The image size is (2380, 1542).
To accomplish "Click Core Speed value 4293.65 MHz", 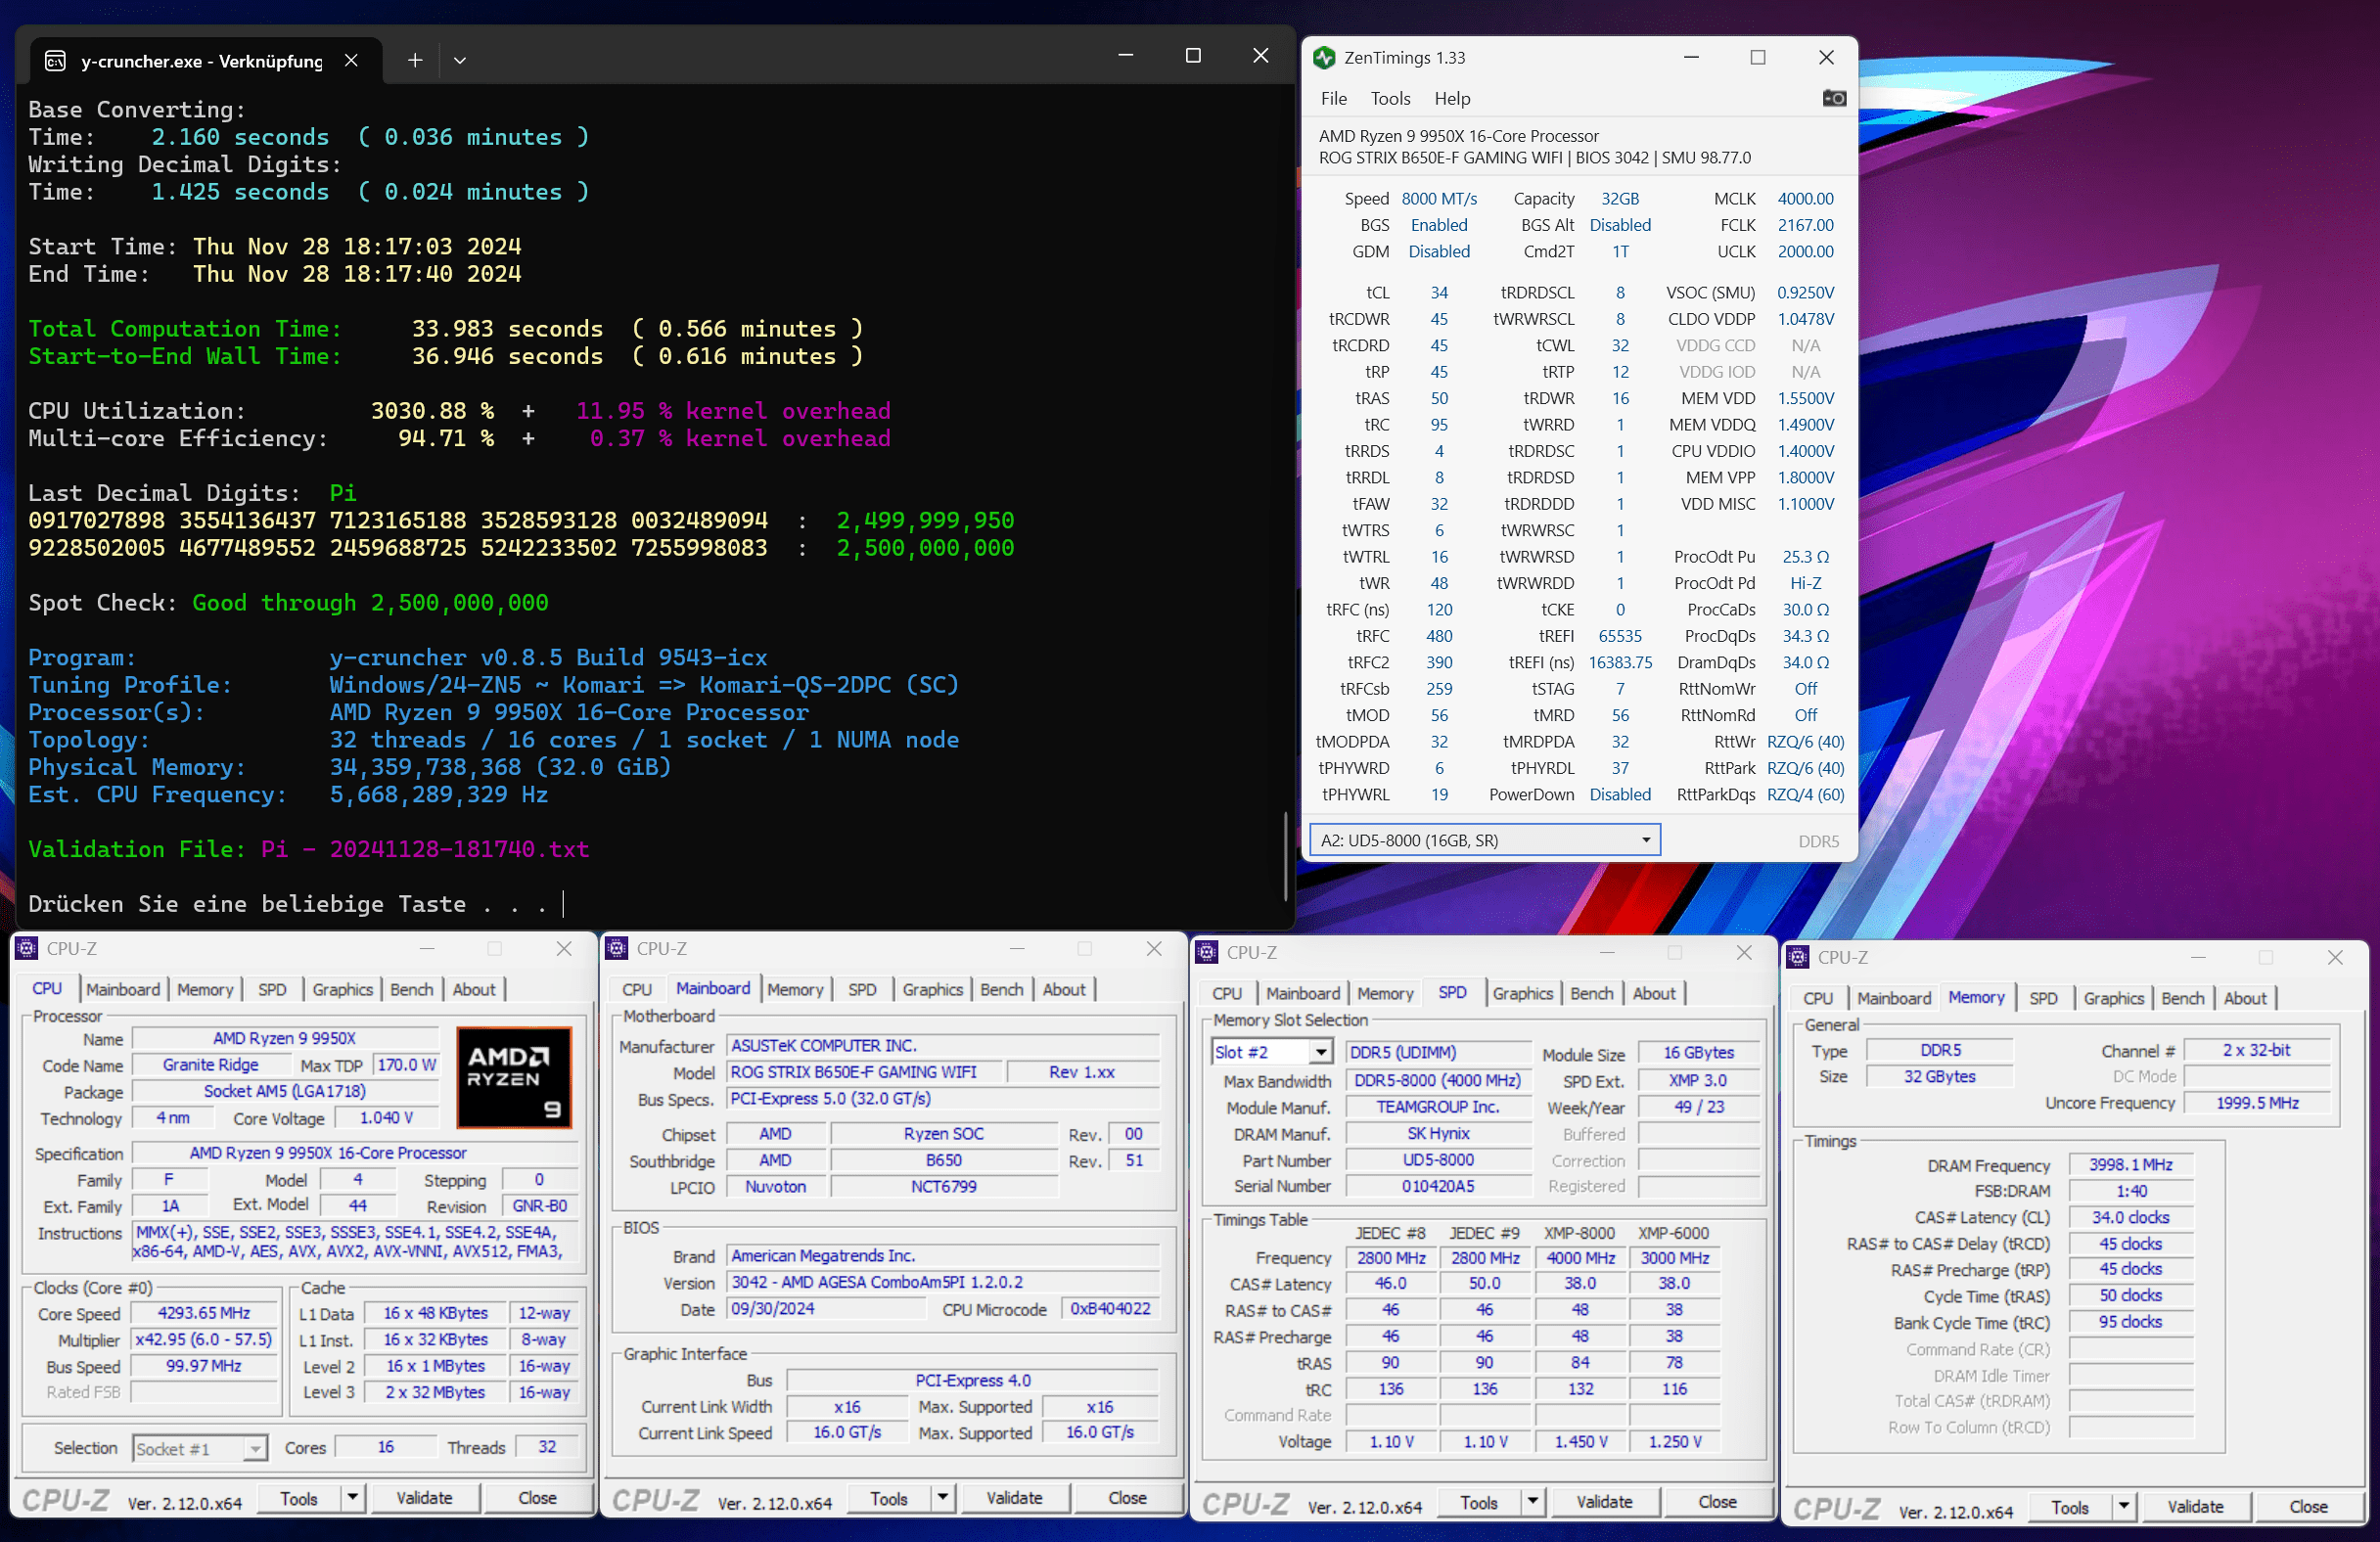I will coord(203,1313).
